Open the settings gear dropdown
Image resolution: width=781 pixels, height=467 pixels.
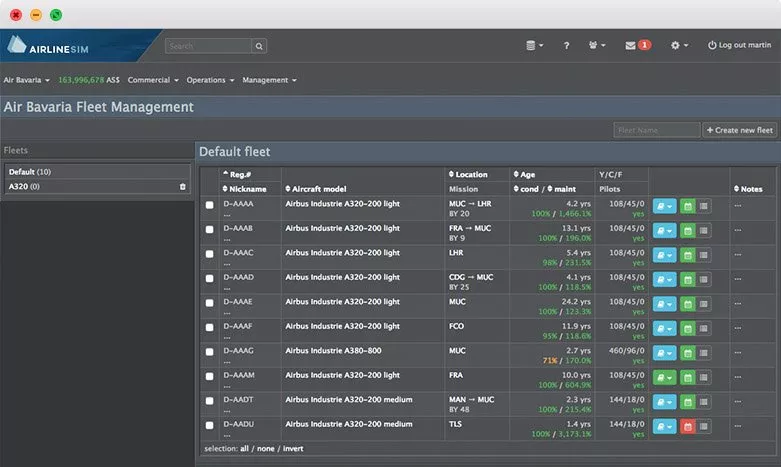tap(679, 45)
